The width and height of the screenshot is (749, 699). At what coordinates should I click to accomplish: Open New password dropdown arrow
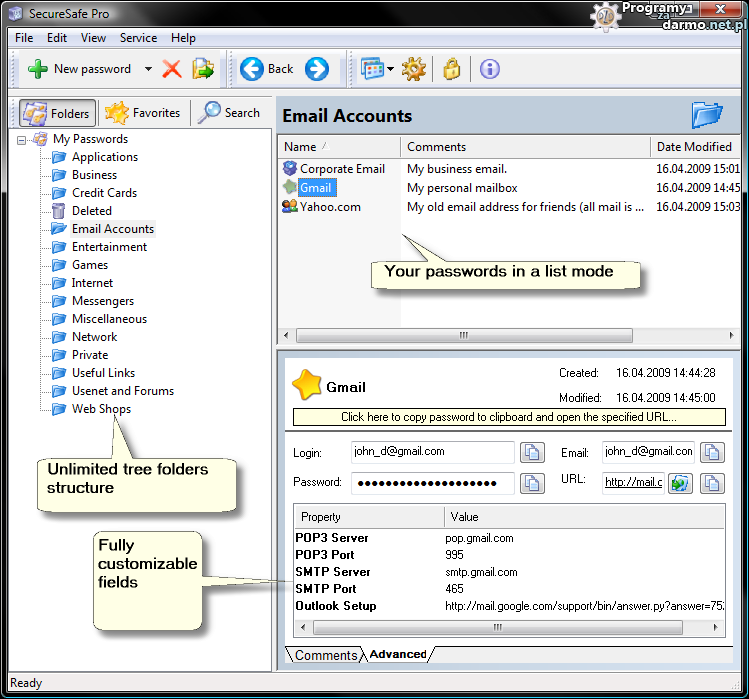(x=148, y=69)
